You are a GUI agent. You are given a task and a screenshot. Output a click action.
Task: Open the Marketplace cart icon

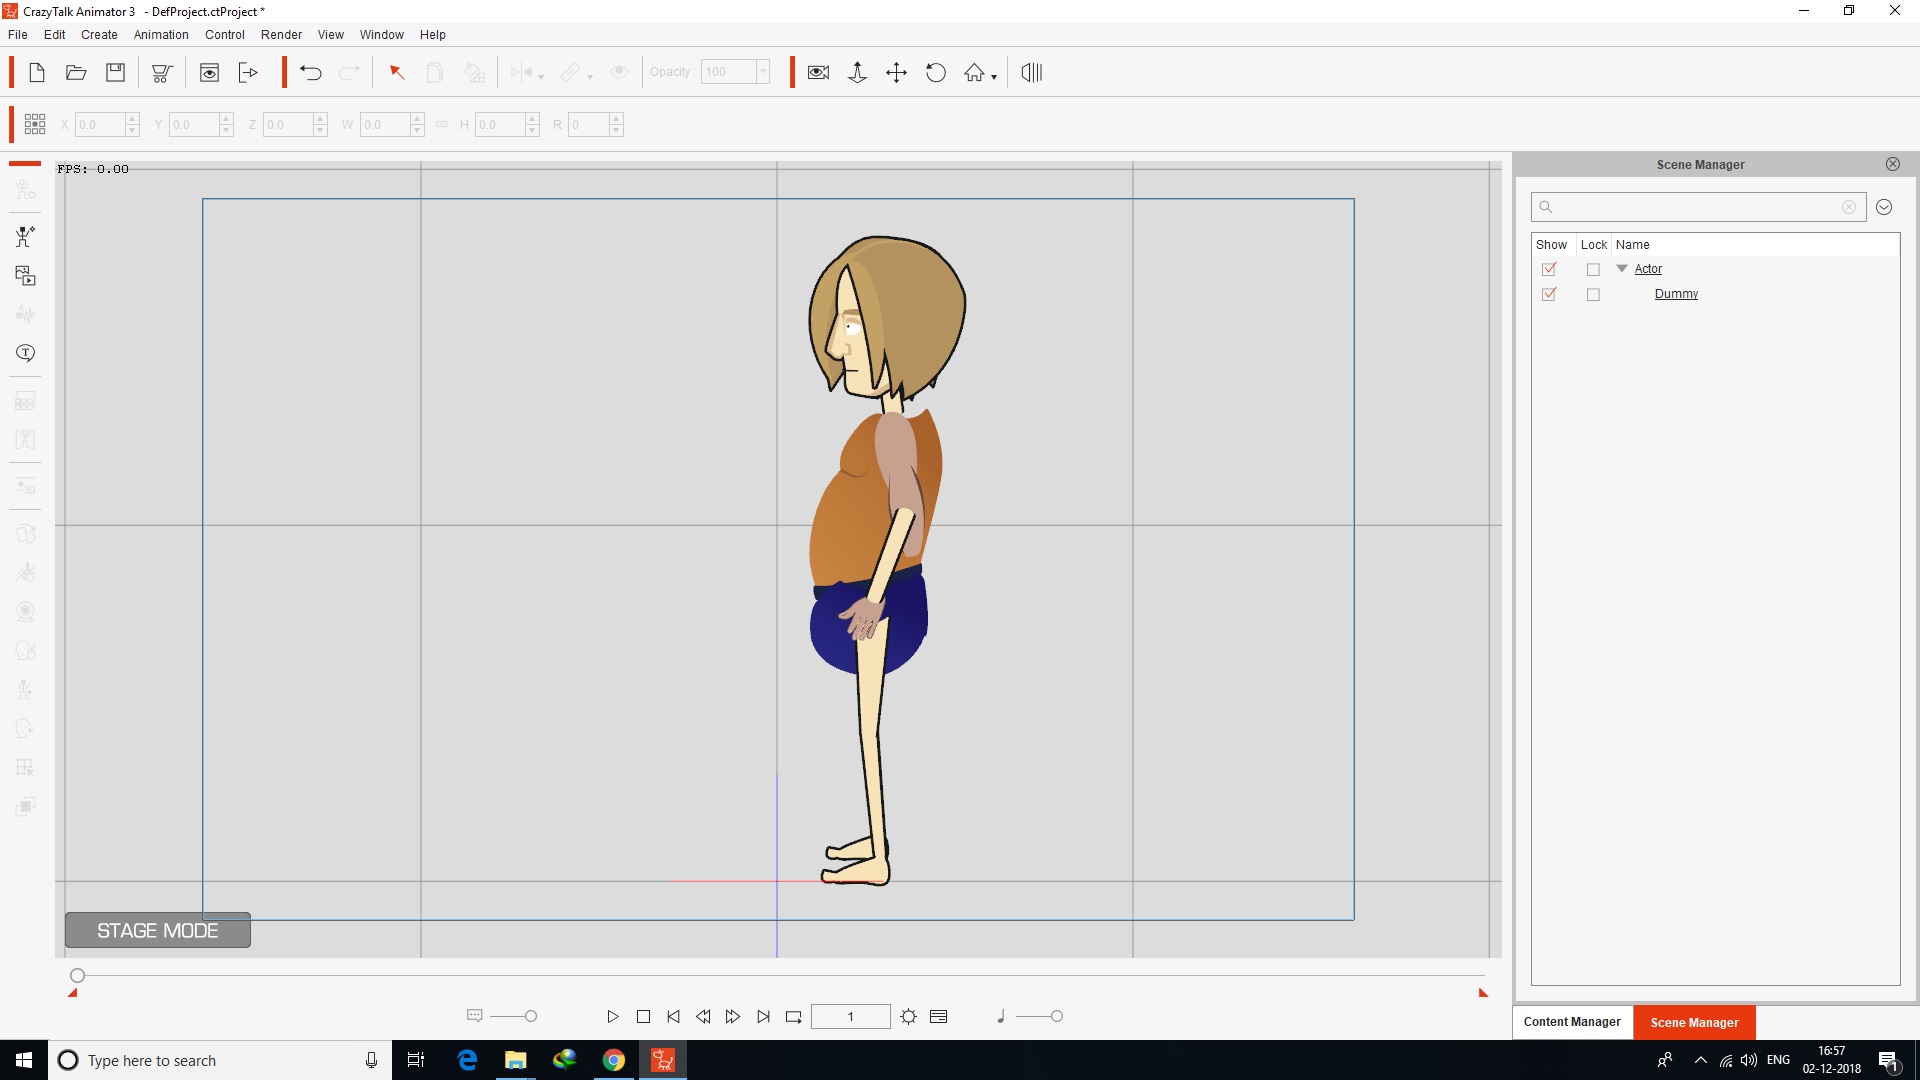coord(162,72)
